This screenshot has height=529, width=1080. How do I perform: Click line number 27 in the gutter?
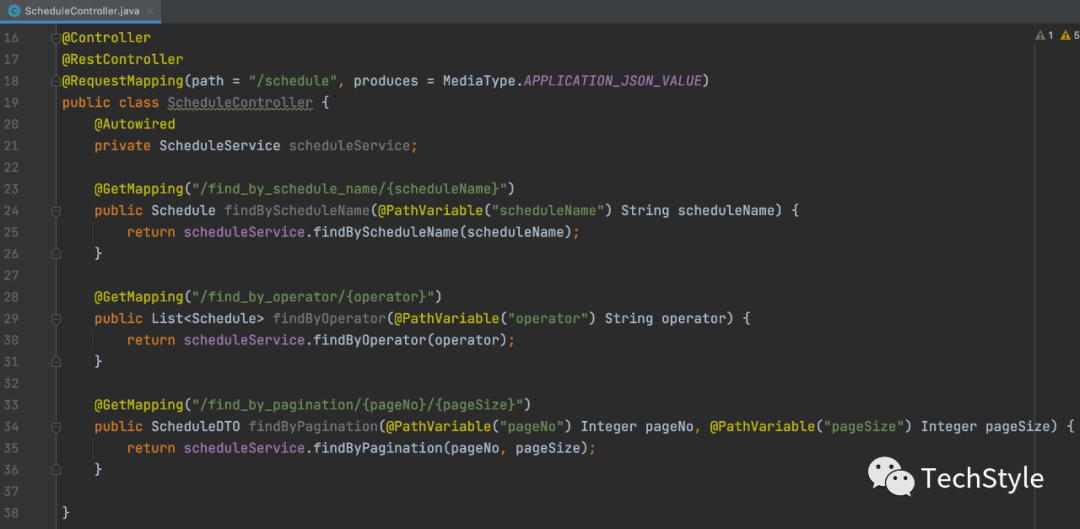tap(11, 275)
